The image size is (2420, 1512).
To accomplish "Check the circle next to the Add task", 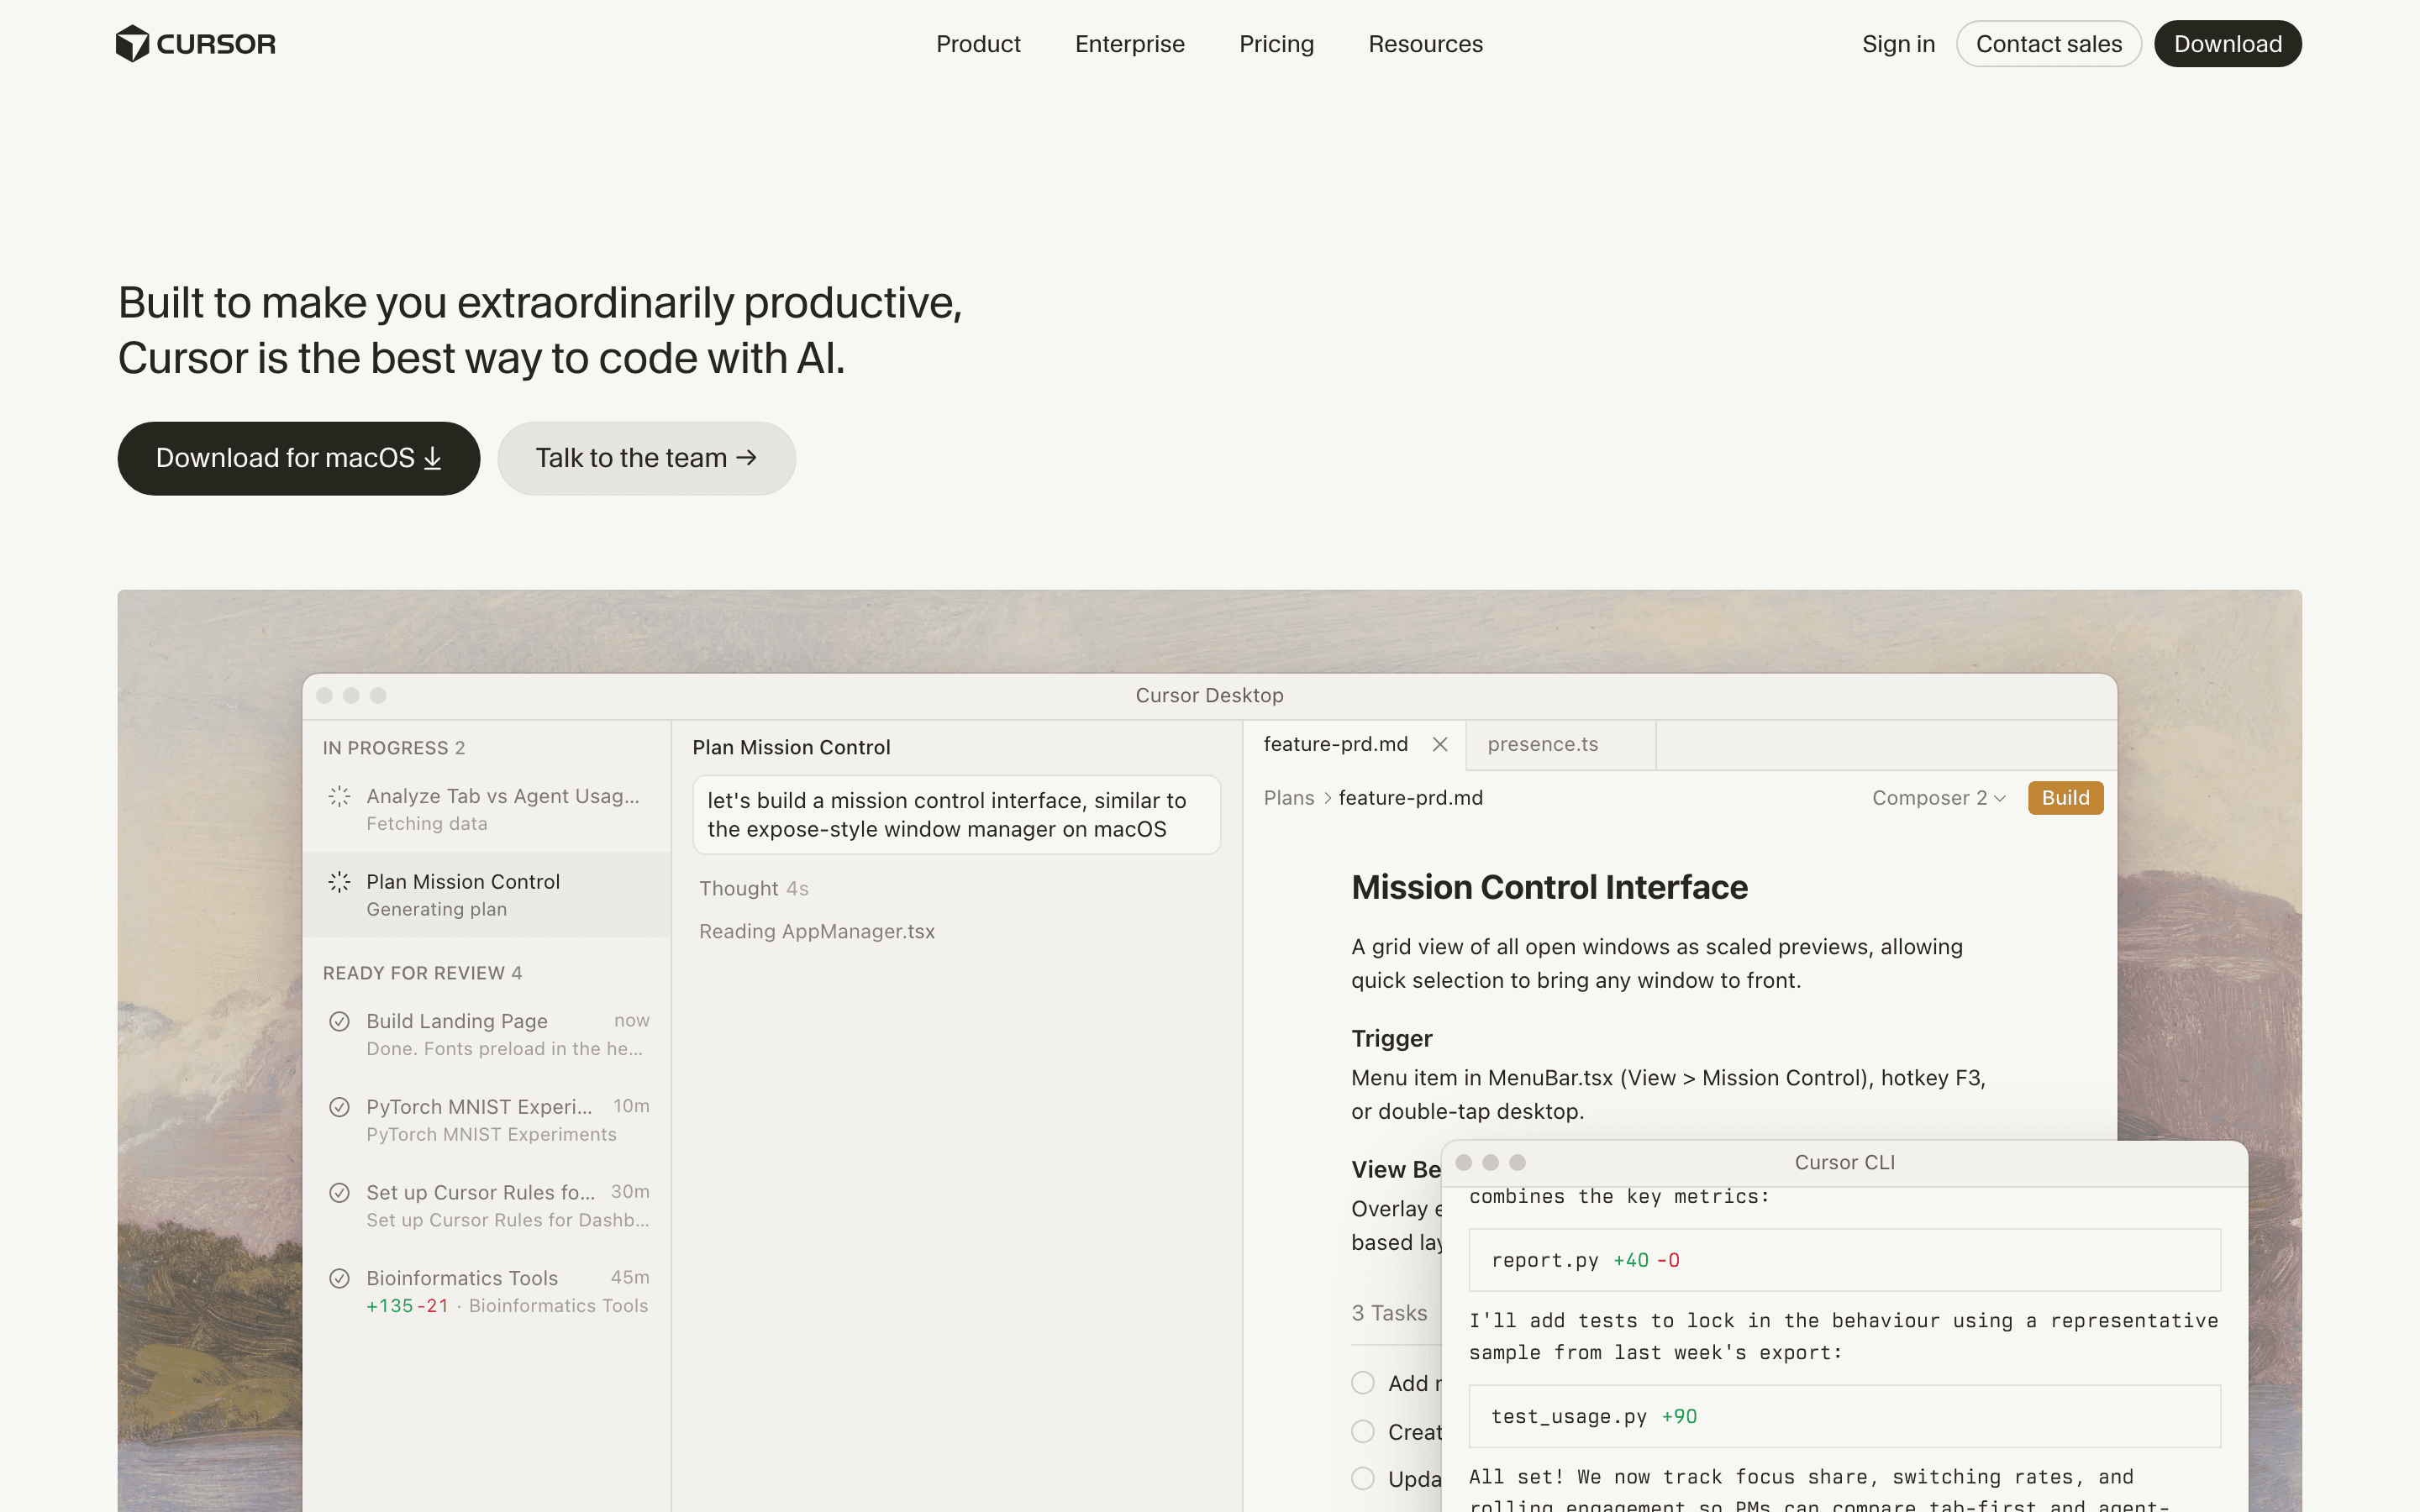I will (1362, 1382).
